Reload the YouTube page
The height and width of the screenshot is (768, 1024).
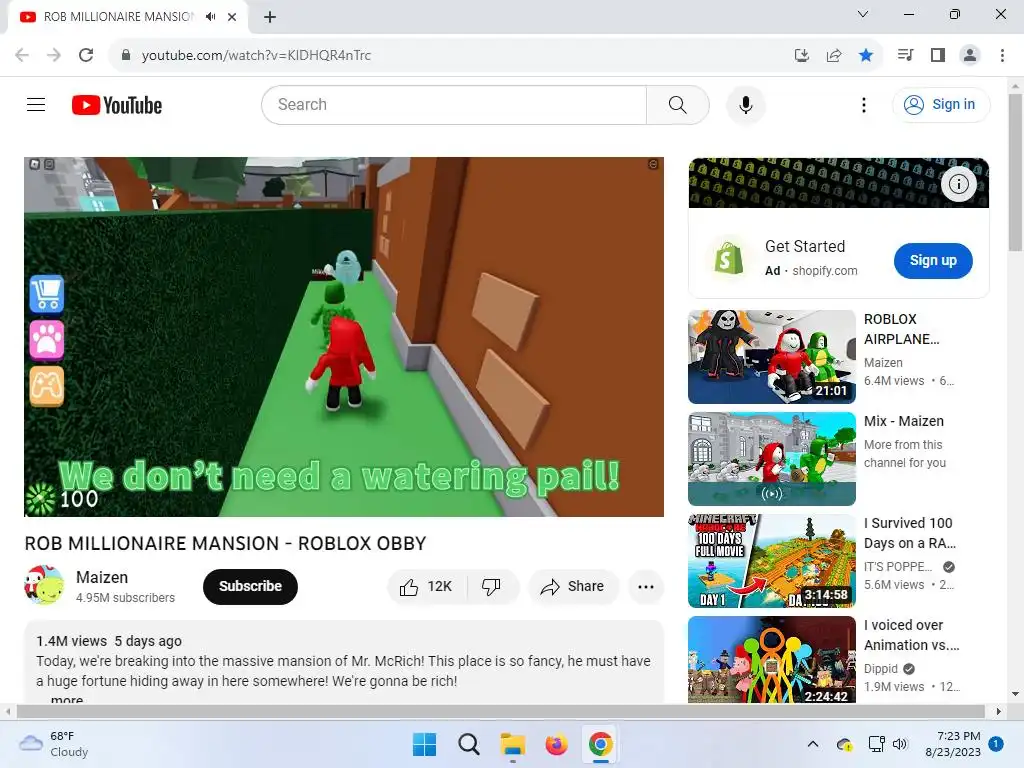point(86,55)
